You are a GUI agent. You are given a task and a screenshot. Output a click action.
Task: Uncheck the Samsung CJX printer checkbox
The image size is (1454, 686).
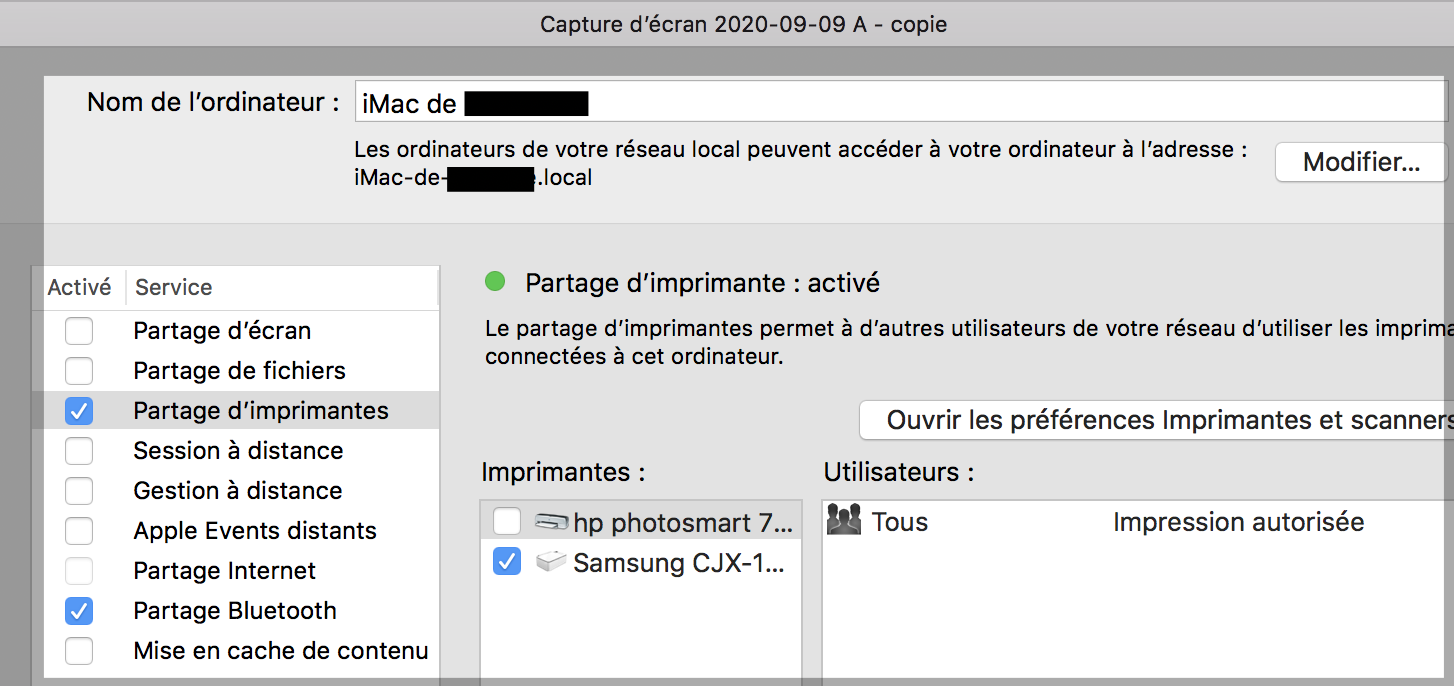(x=507, y=563)
